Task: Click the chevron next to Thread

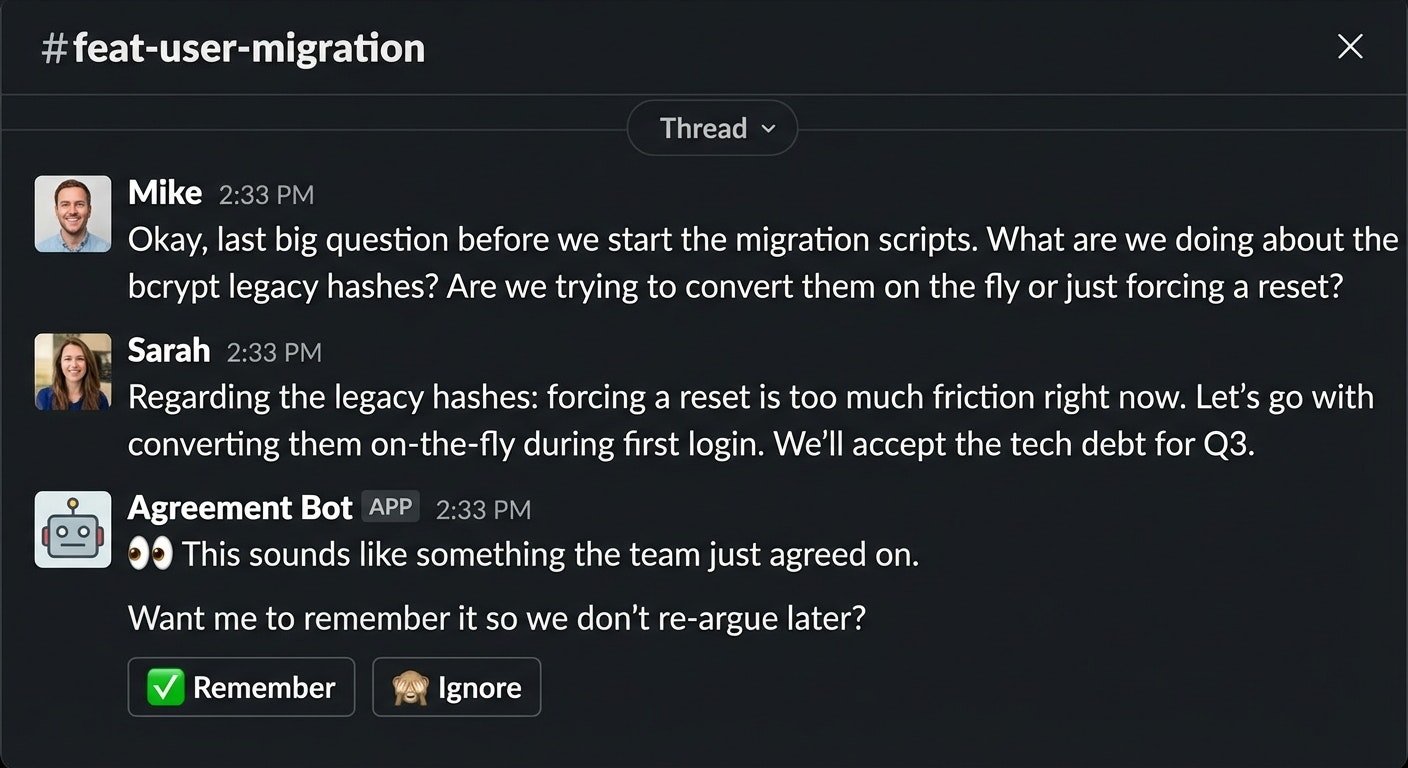Action: (x=769, y=129)
